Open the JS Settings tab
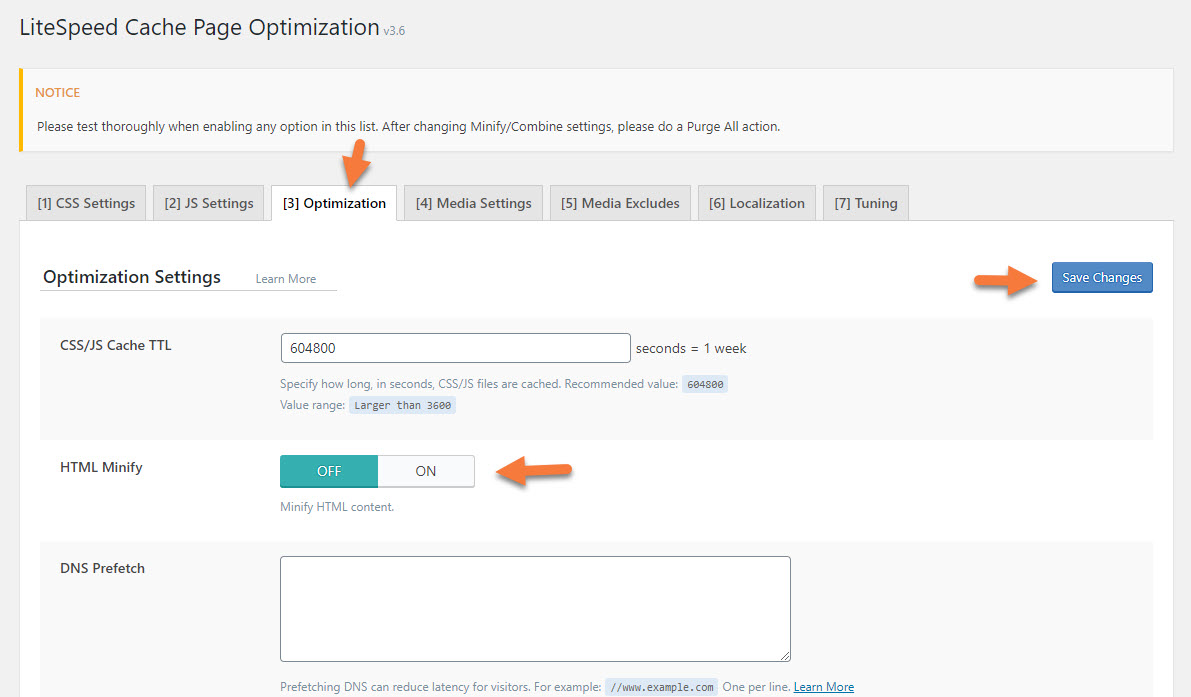Image resolution: width=1191 pixels, height=697 pixels. [x=208, y=202]
